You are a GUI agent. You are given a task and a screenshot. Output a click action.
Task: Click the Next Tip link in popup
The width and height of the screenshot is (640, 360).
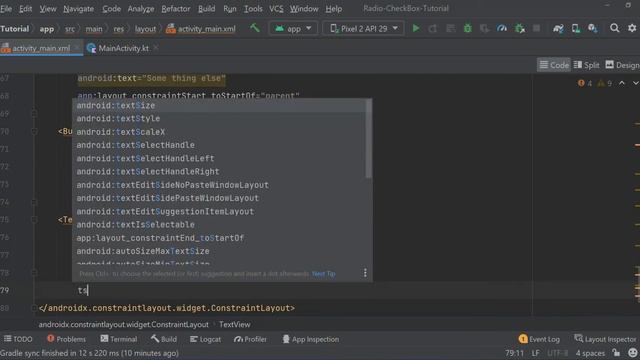323,273
